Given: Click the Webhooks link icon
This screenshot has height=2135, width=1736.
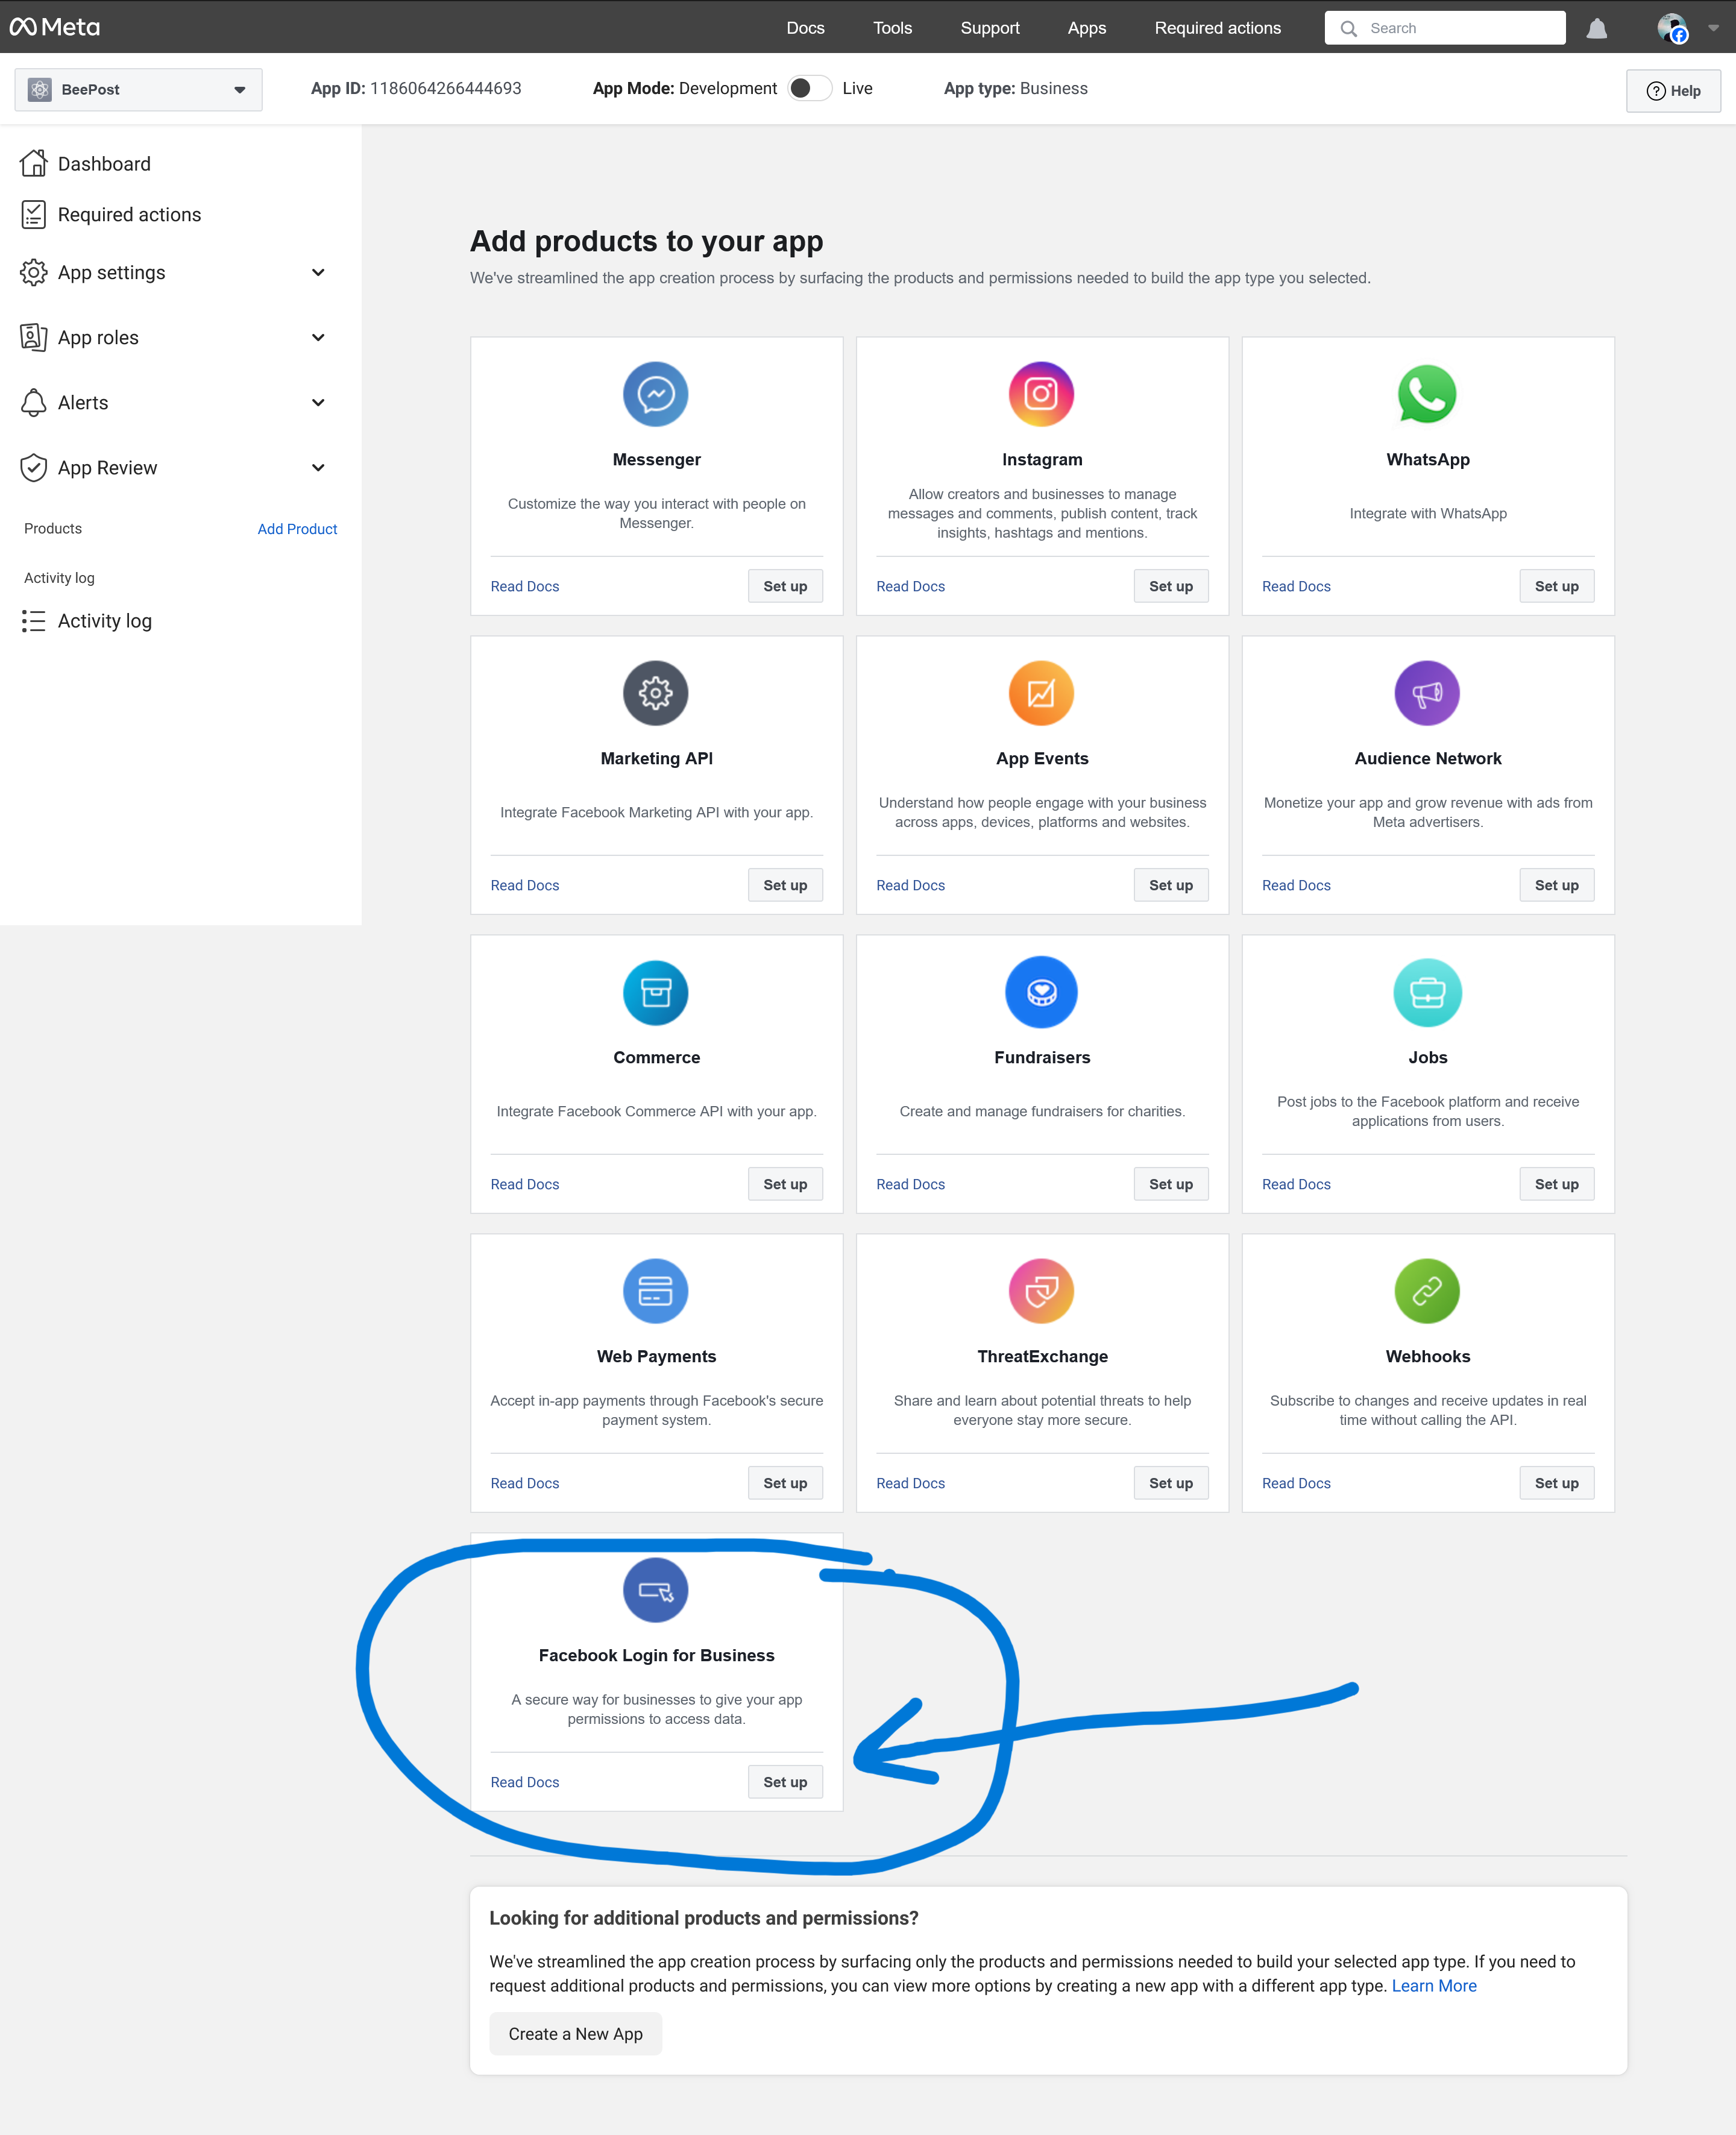Looking at the screenshot, I should pyautogui.click(x=1427, y=1291).
